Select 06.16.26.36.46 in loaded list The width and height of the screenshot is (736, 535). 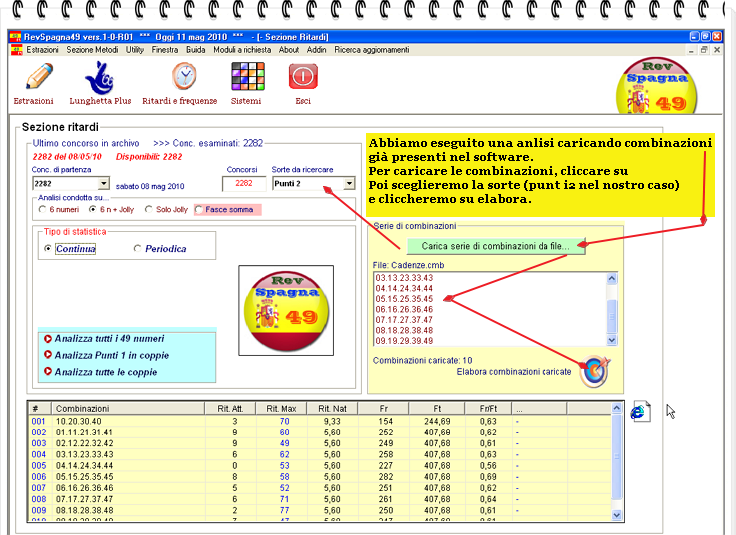point(404,309)
